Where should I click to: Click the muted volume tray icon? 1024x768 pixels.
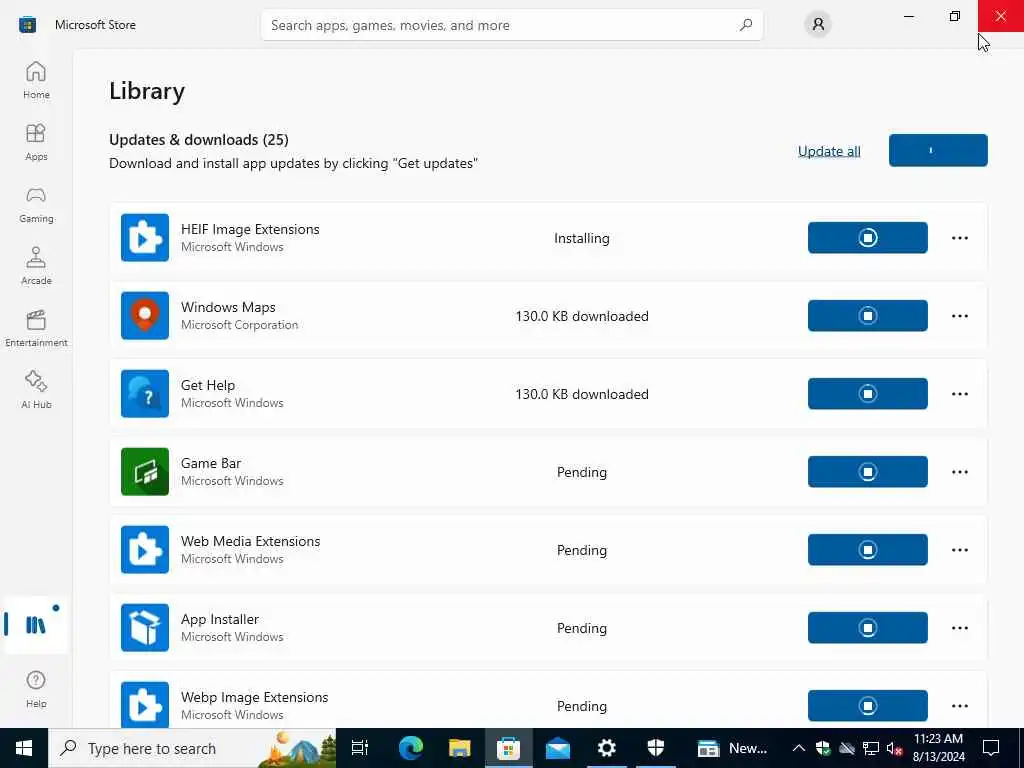point(893,748)
